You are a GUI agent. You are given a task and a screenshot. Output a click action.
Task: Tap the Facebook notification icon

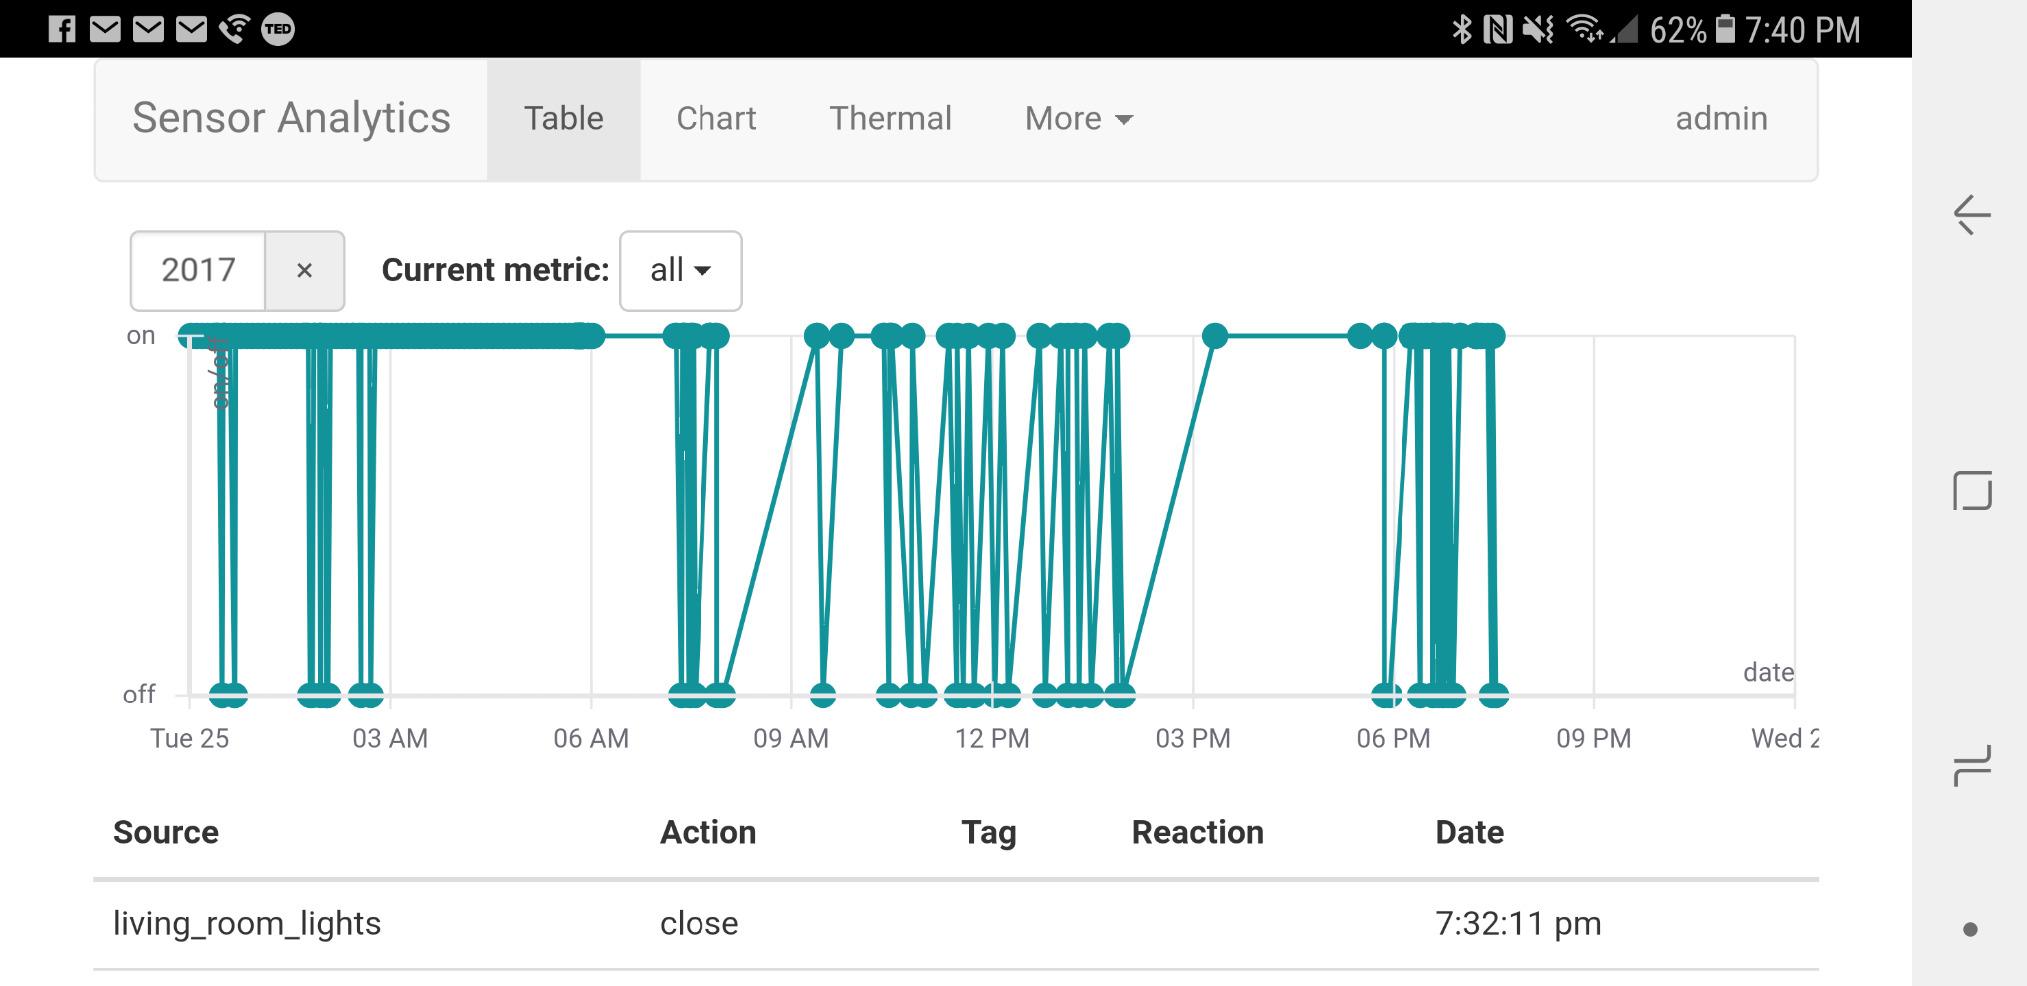pos(62,29)
